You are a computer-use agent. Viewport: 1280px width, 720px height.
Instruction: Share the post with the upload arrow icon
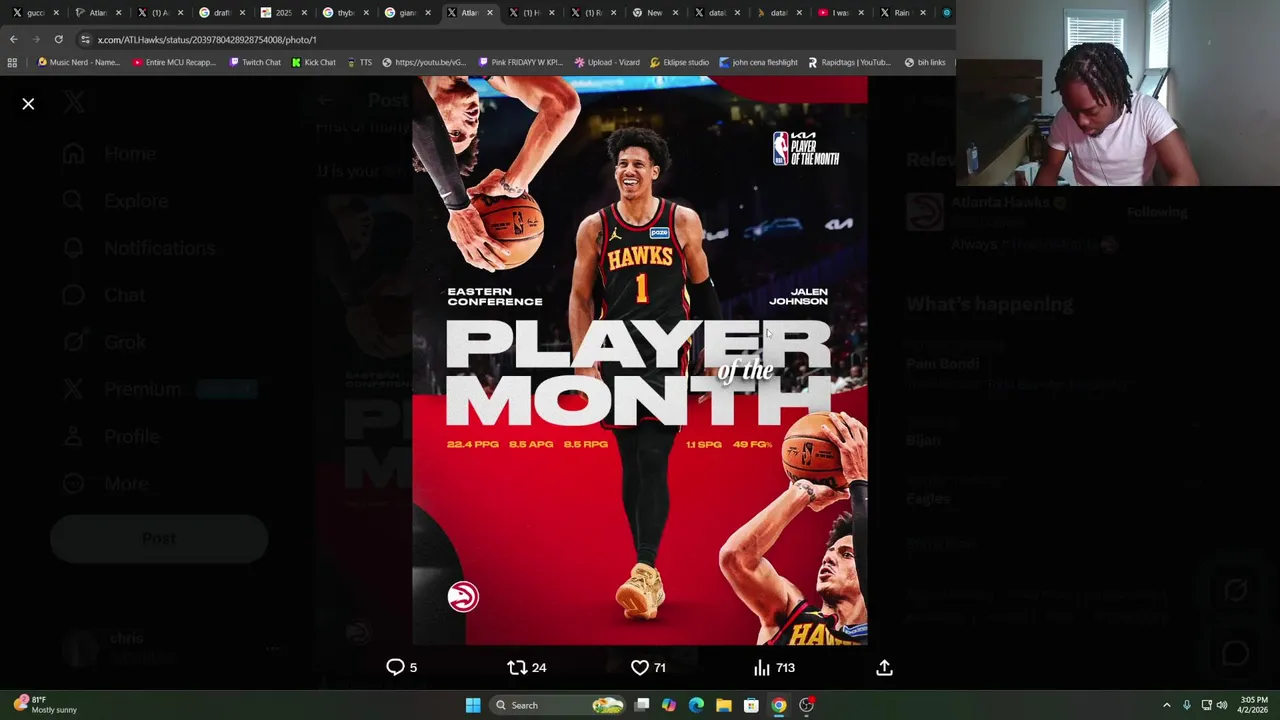(884, 667)
